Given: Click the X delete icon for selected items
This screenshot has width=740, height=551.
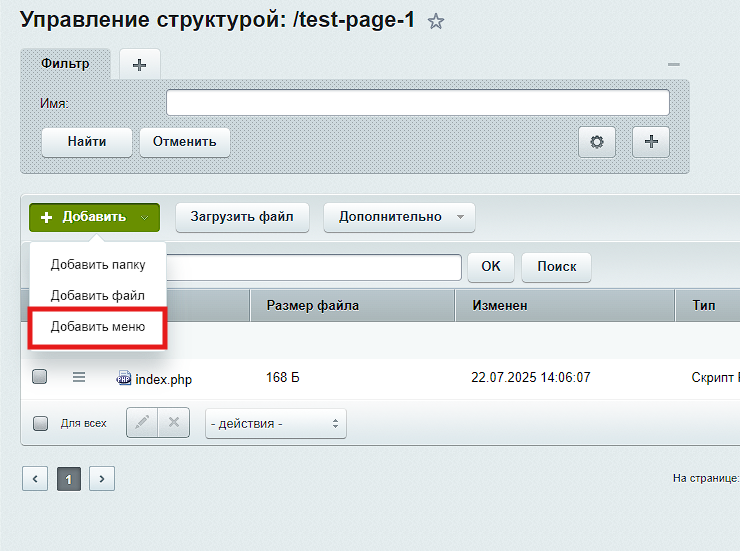Looking at the screenshot, I should point(174,423).
